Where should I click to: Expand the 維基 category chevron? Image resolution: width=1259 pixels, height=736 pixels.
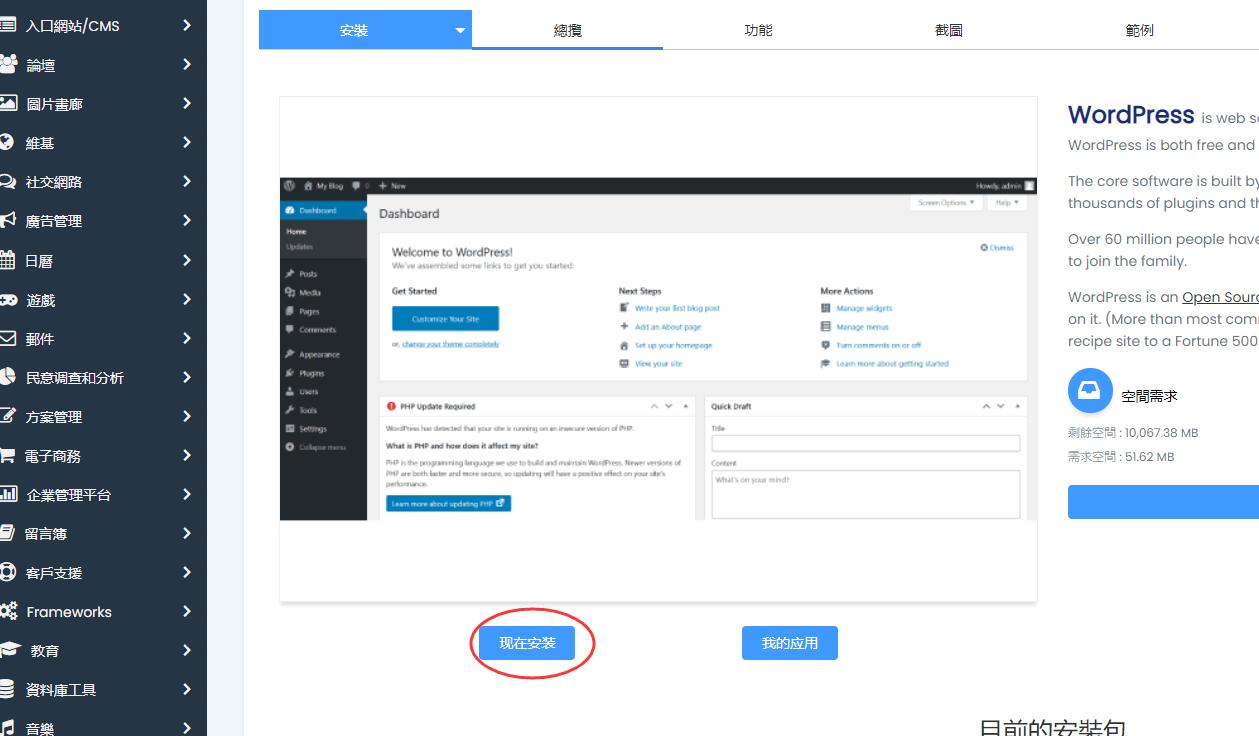tap(187, 142)
